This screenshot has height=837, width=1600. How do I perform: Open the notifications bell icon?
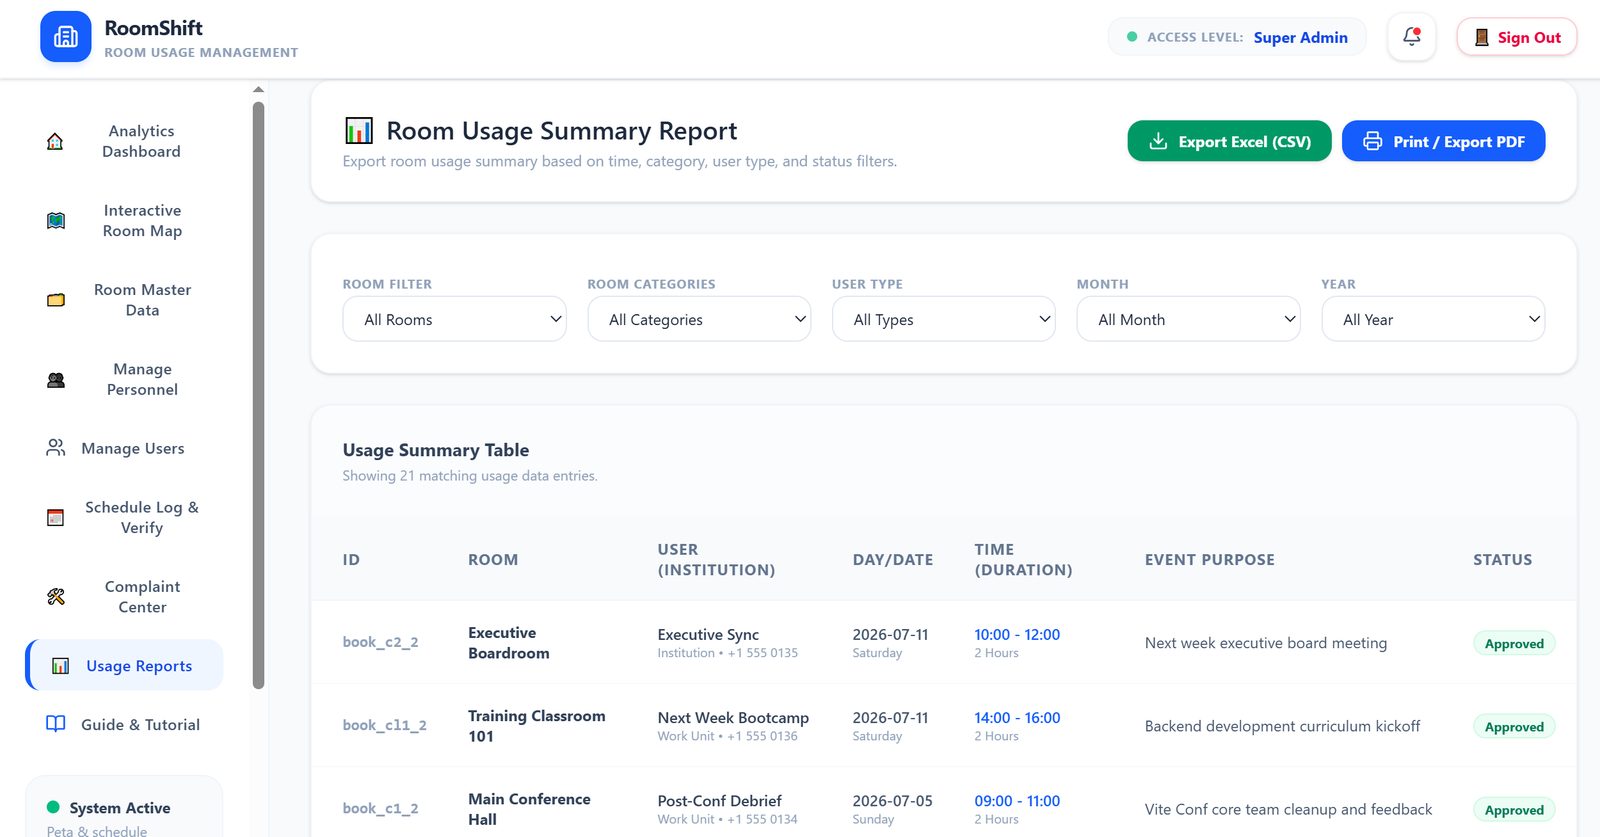(x=1412, y=37)
